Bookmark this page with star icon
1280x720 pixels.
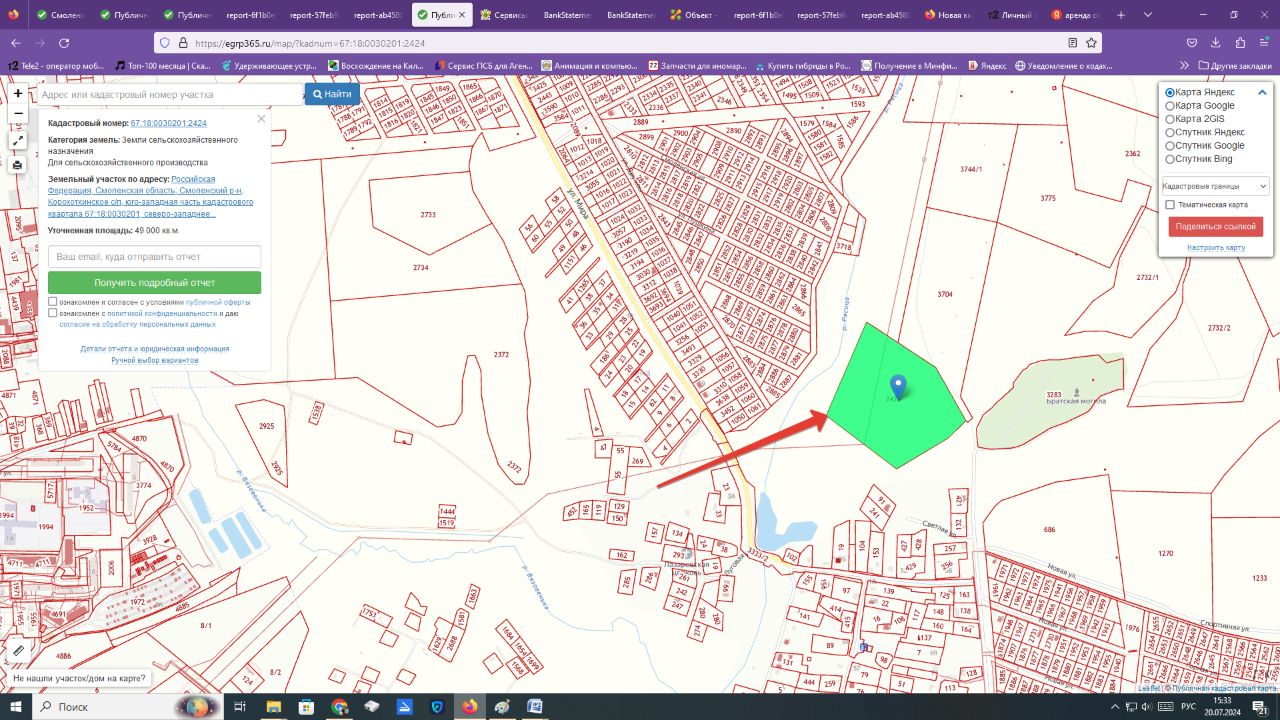click(x=1092, y=43)
